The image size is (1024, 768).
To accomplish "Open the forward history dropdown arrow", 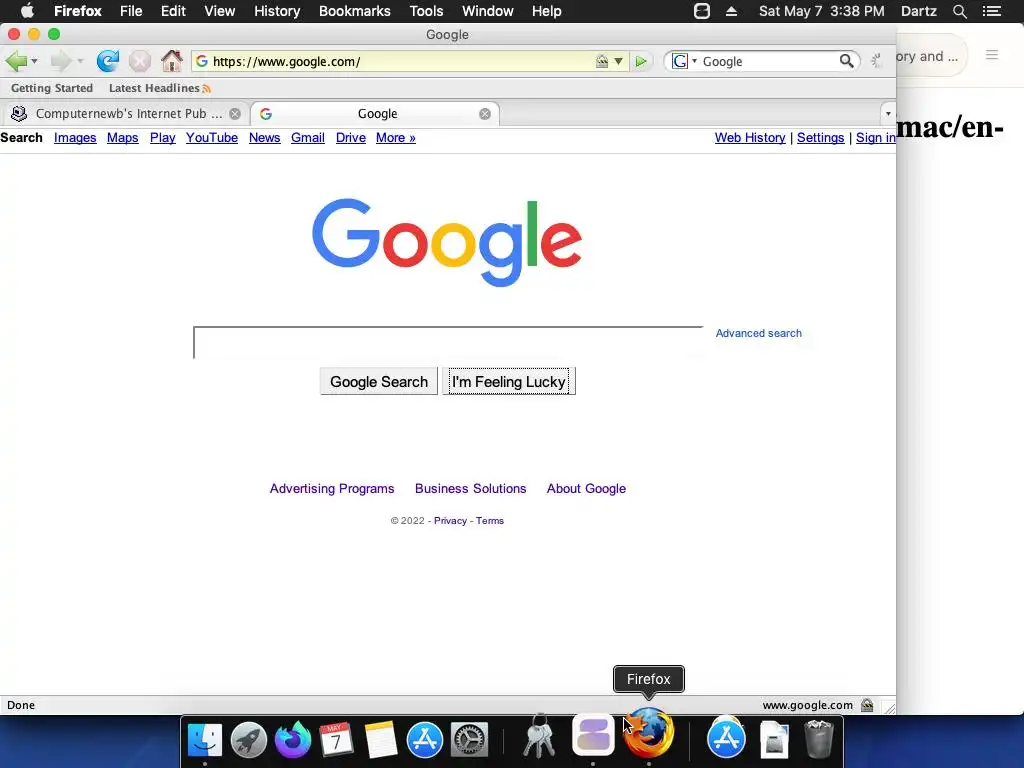I will click(x=80, y=61).
